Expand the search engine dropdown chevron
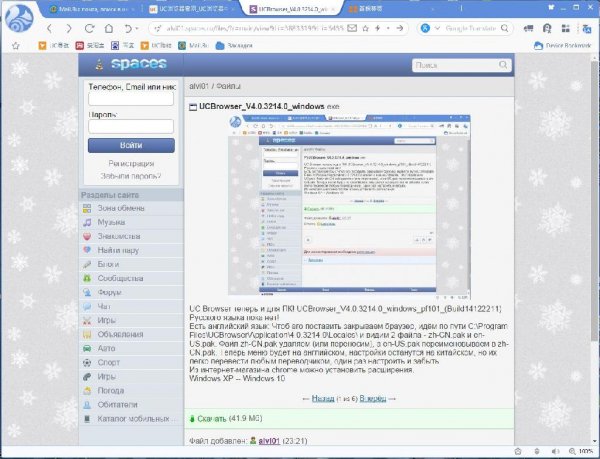 437,28
